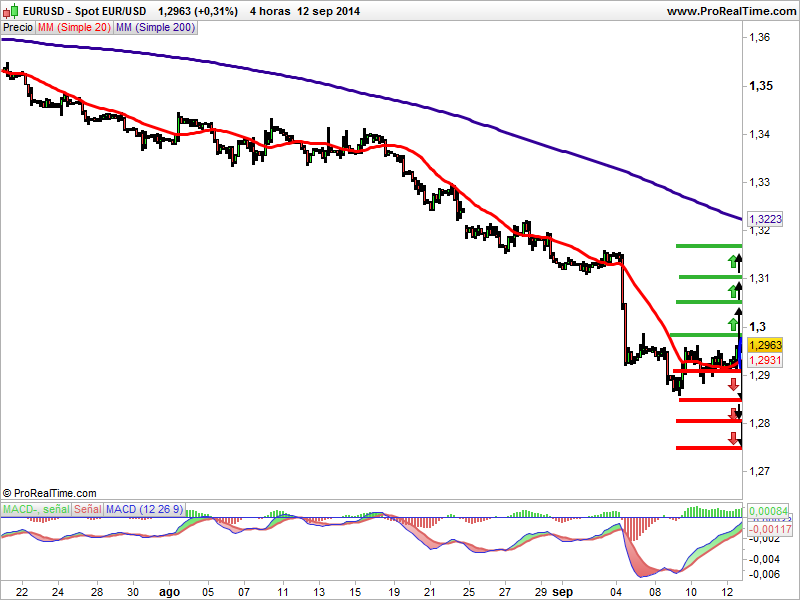Open the www.ProRealTime.com link
The image size is (800, 600).
[x=733, y=11]
